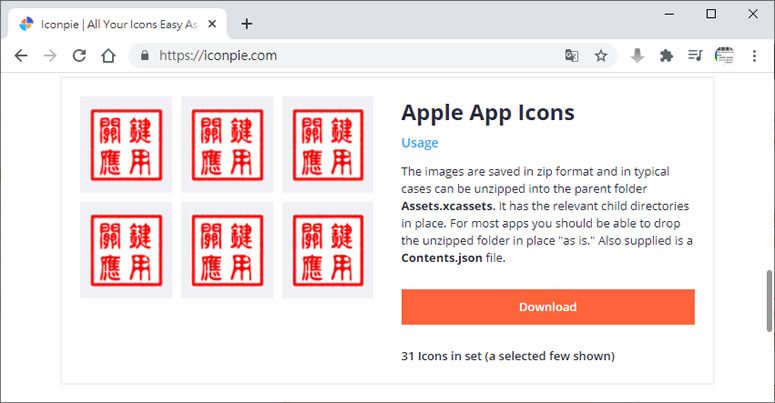Click the bold Contents.json text
This screenshot has width=775, height=403.
[x=441, y=258]
